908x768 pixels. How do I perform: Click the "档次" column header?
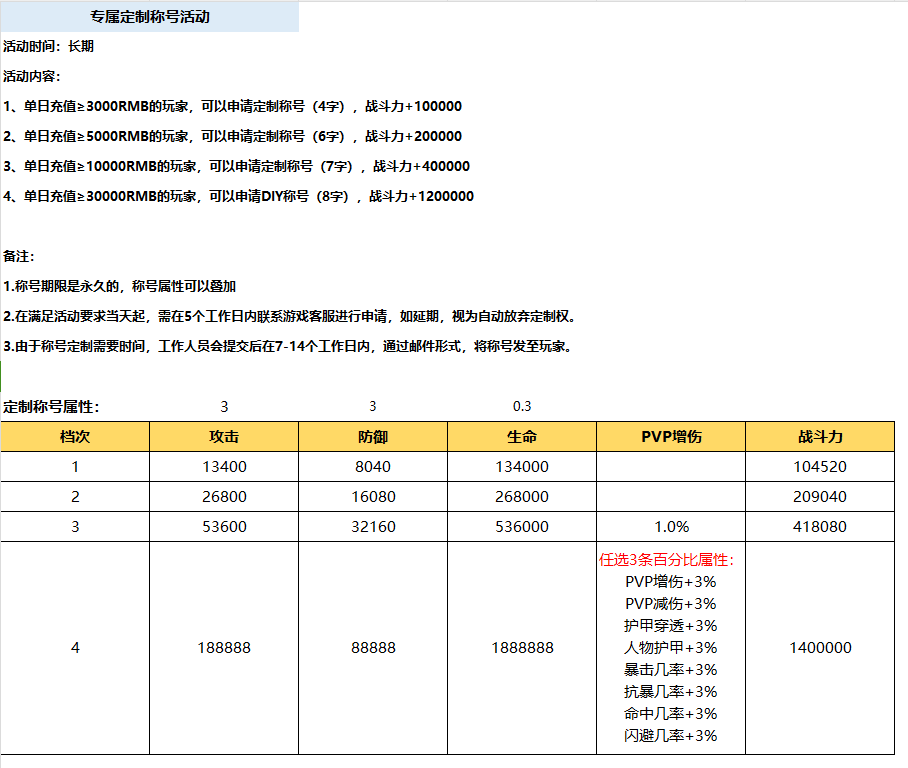click(x=75, y=437)
